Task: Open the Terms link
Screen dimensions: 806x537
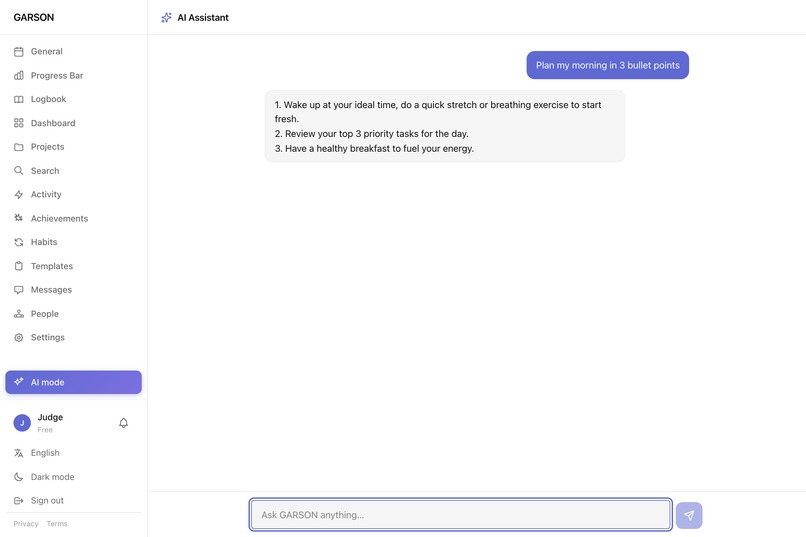Action: (x=57, y=524)
